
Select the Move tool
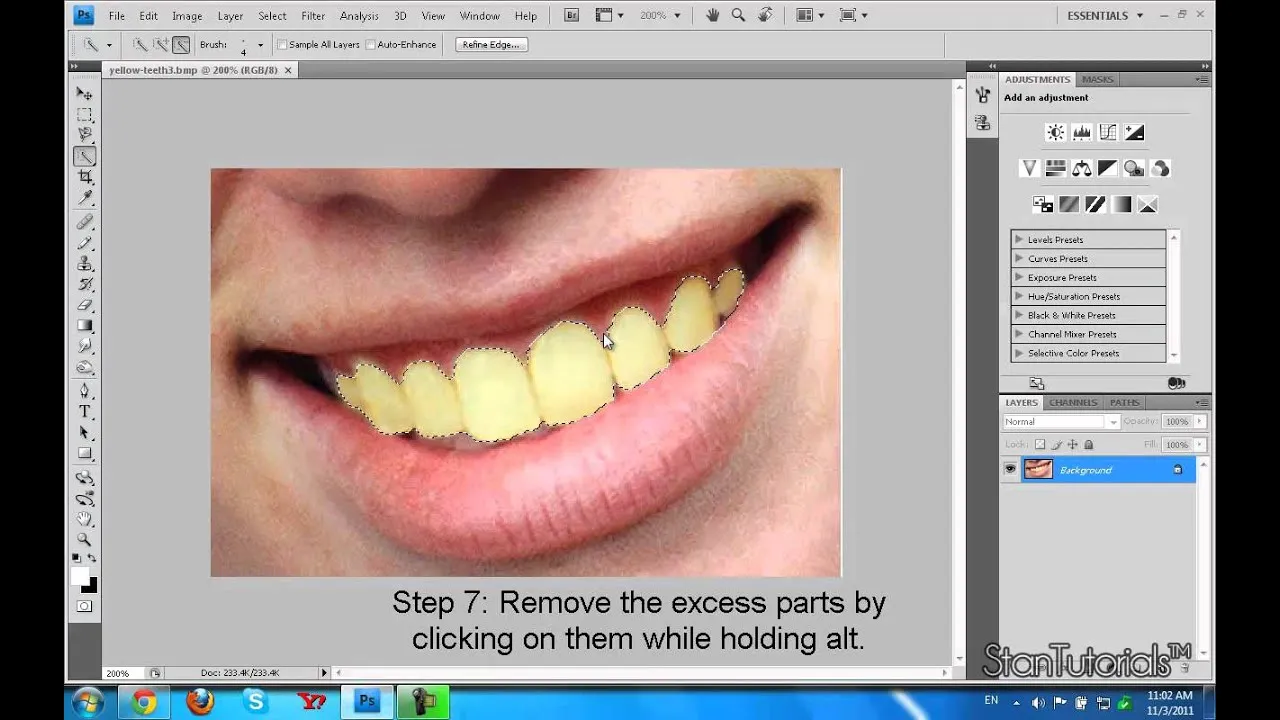(84, 93)
